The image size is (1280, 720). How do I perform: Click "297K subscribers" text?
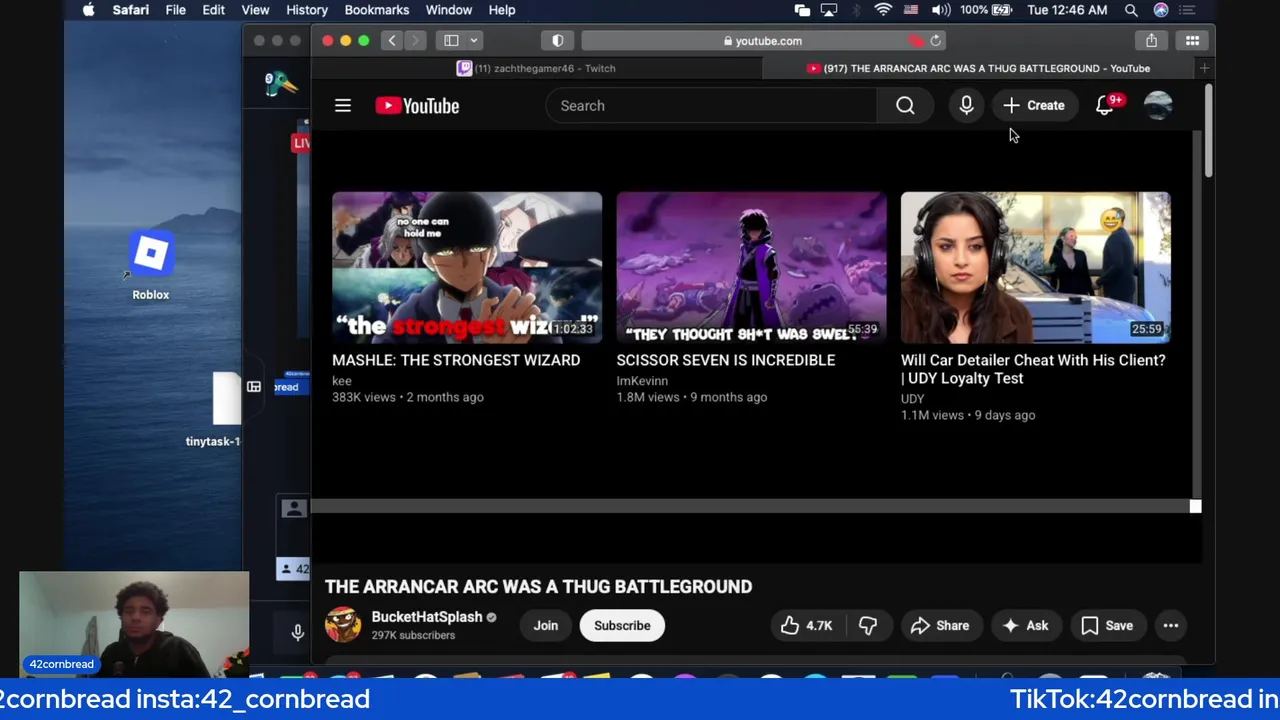tap(413, 635)
